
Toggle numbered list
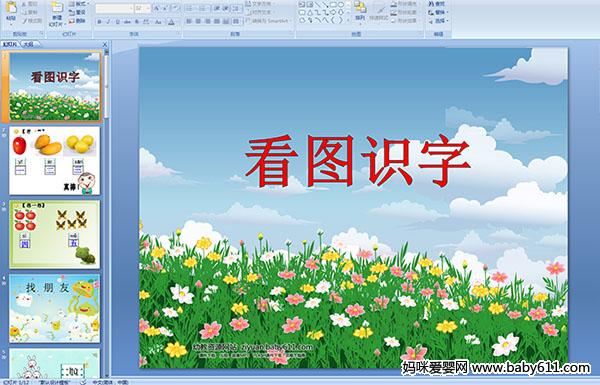203,8
